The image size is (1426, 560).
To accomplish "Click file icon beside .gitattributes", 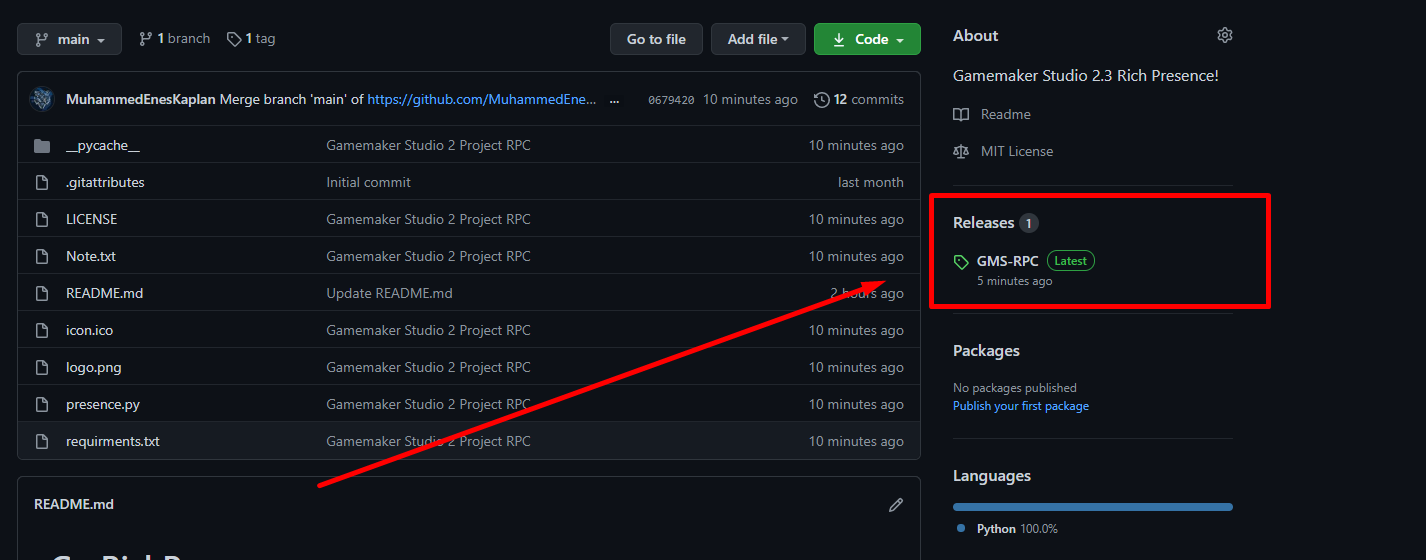I will click(x=42, y=183).
